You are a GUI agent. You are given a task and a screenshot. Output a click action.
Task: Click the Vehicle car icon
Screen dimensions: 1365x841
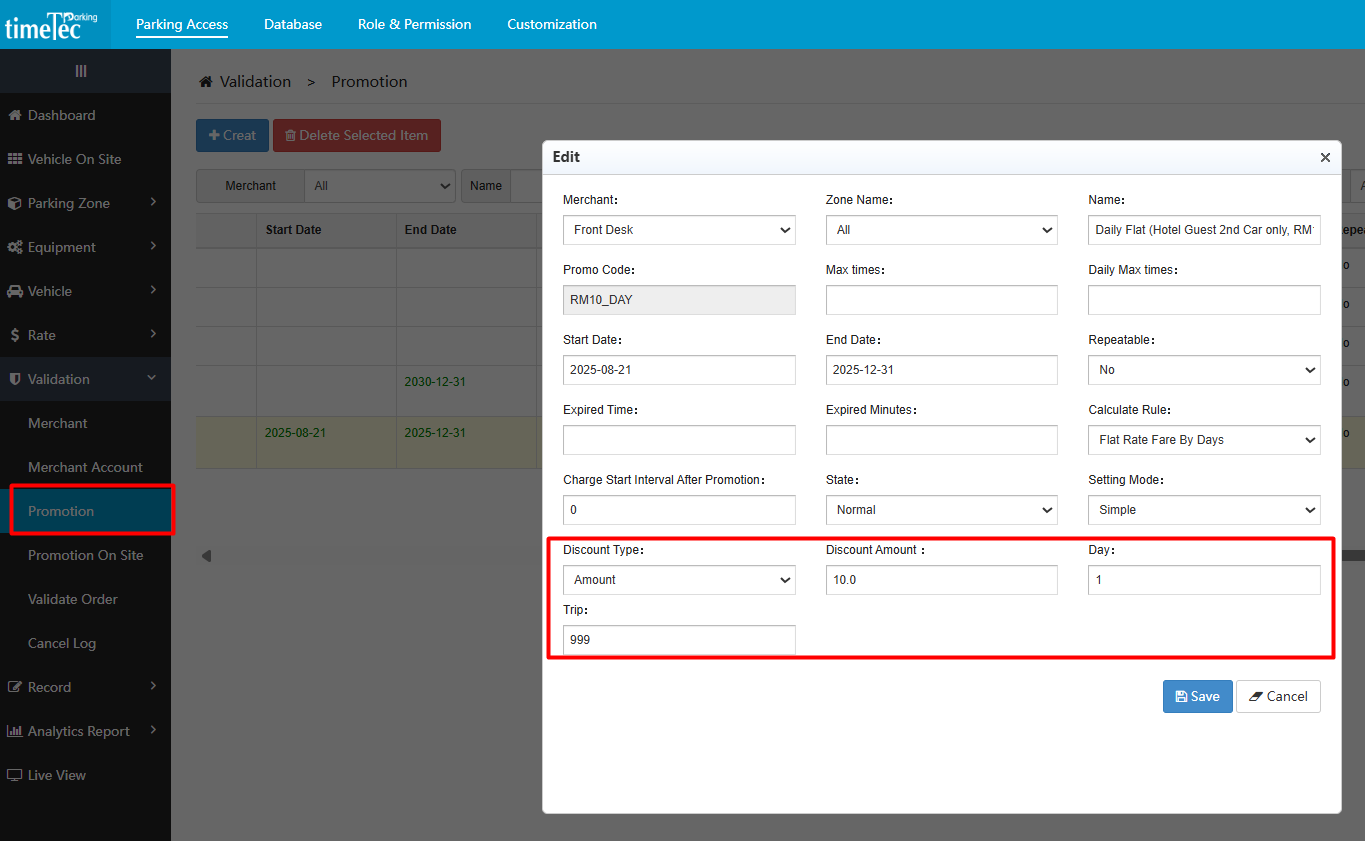(x=15, y=291)
